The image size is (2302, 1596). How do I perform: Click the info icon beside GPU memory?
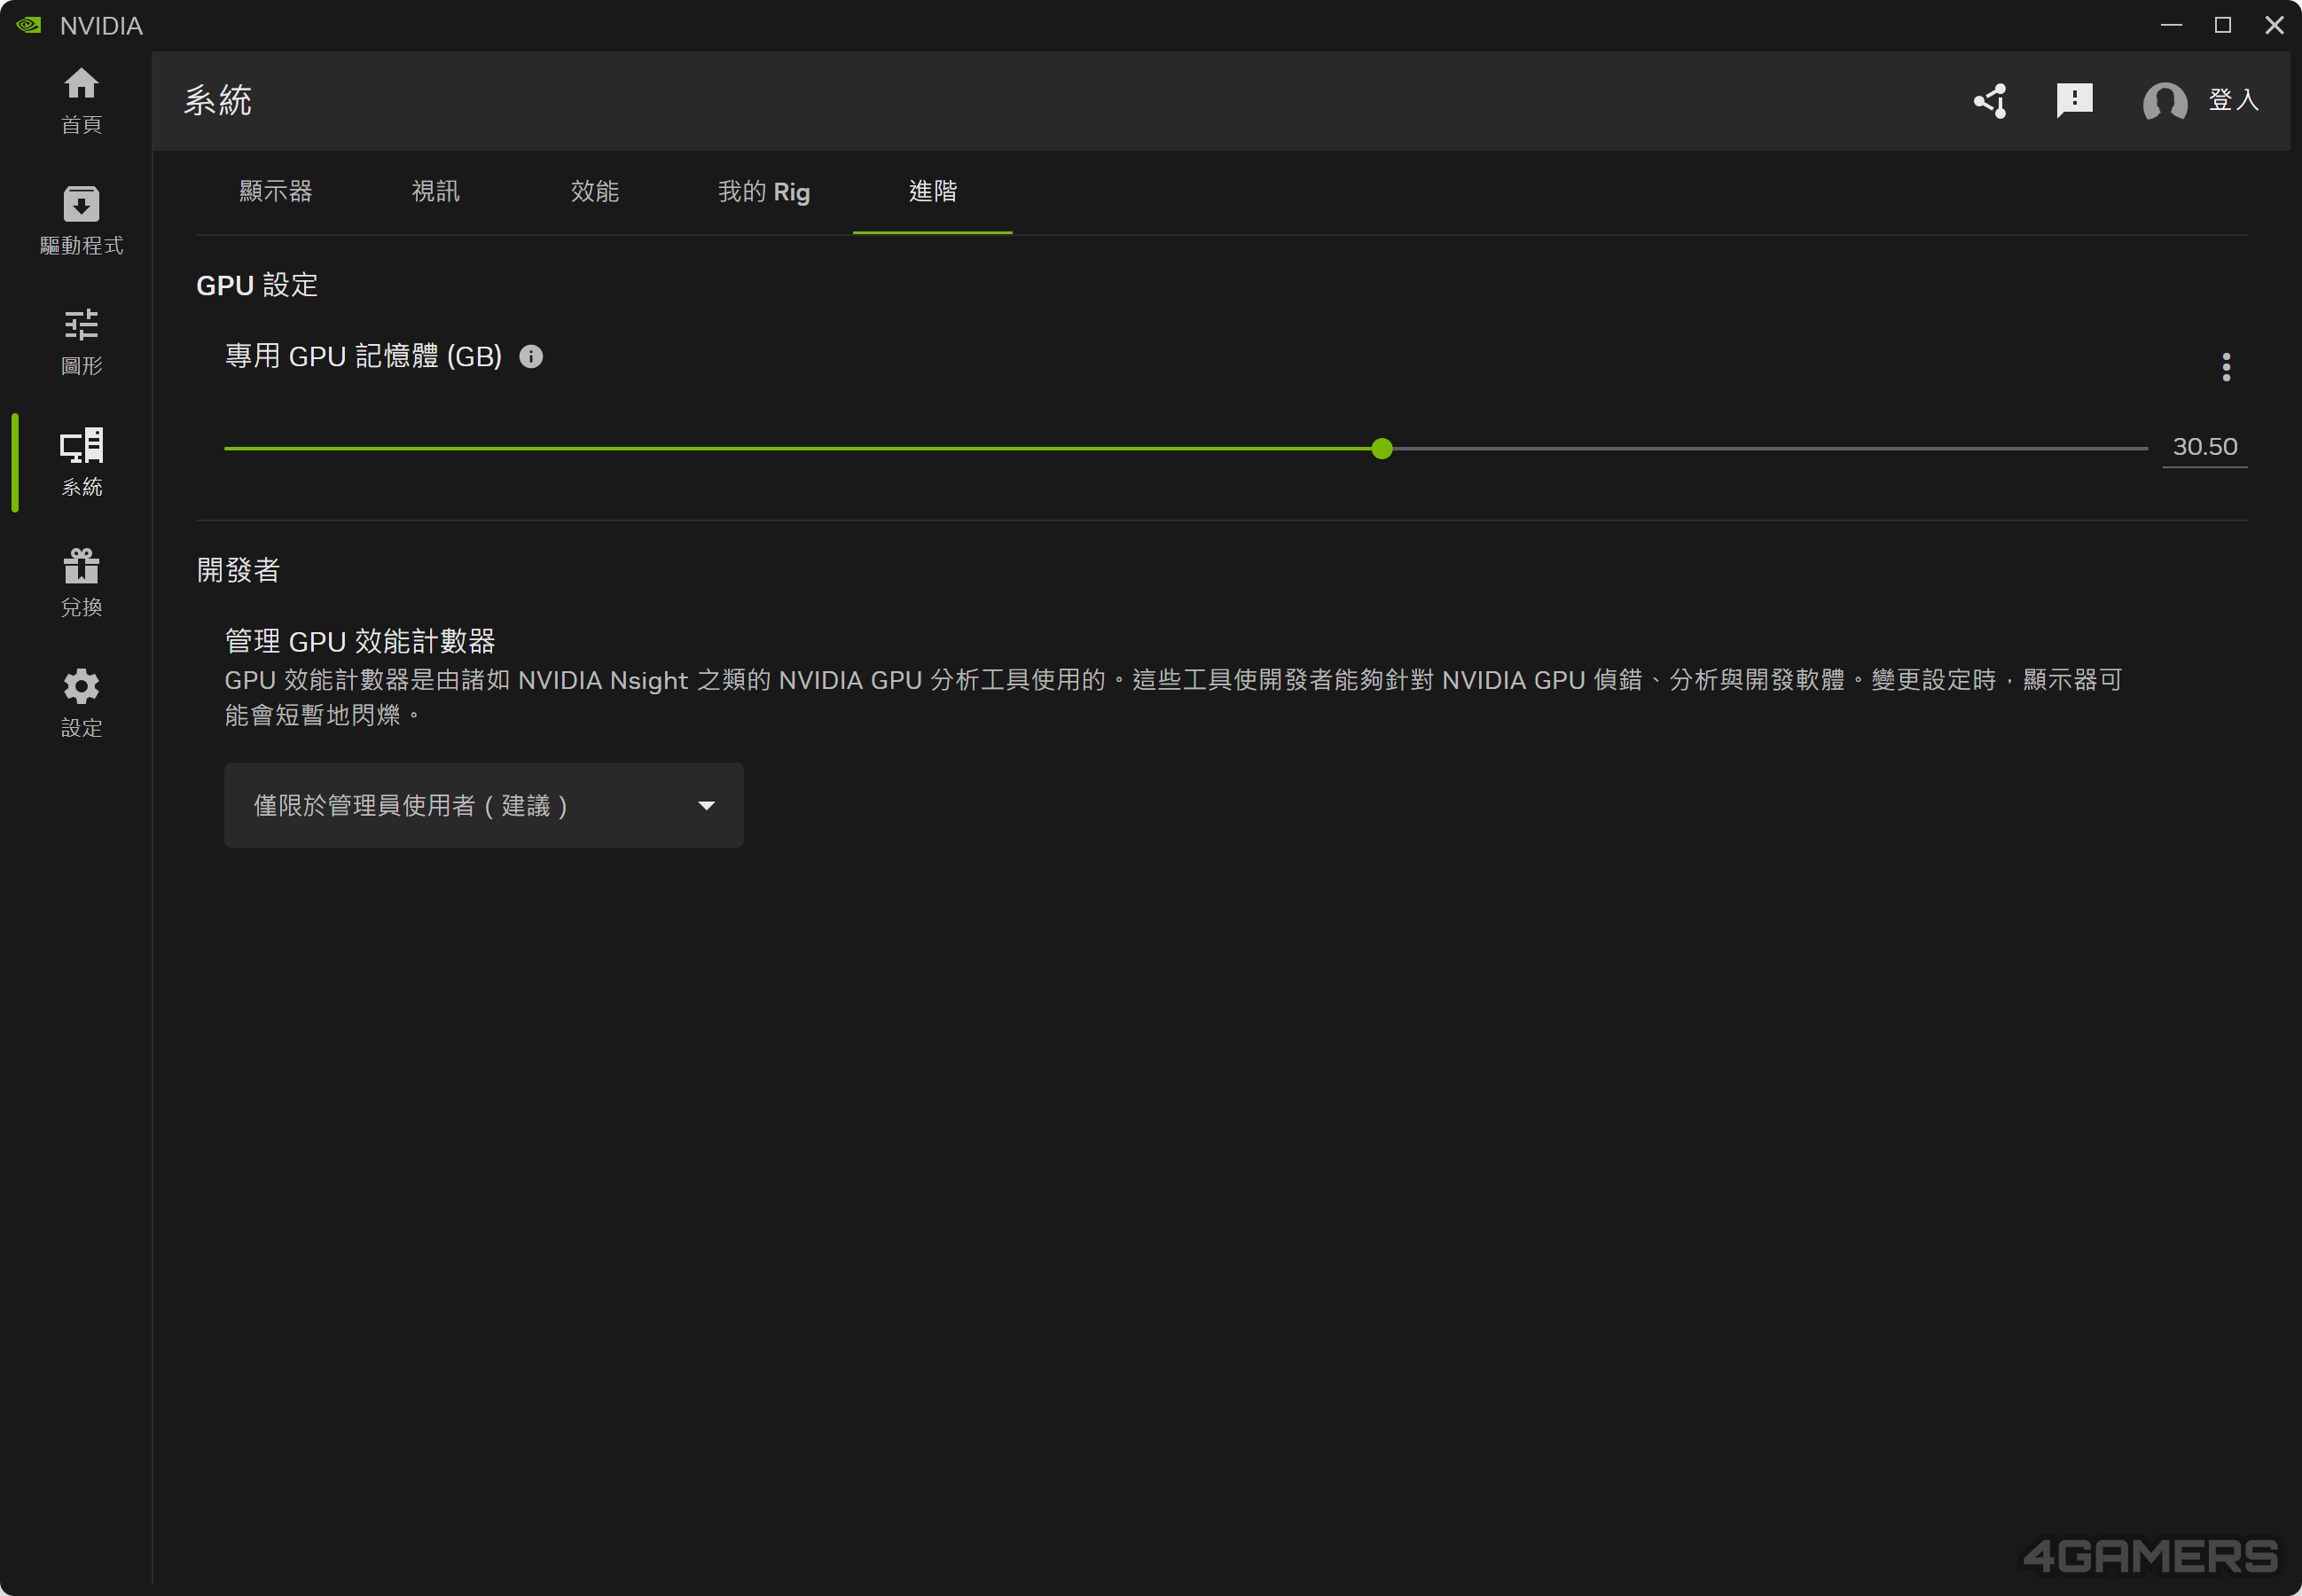point(531,357)
